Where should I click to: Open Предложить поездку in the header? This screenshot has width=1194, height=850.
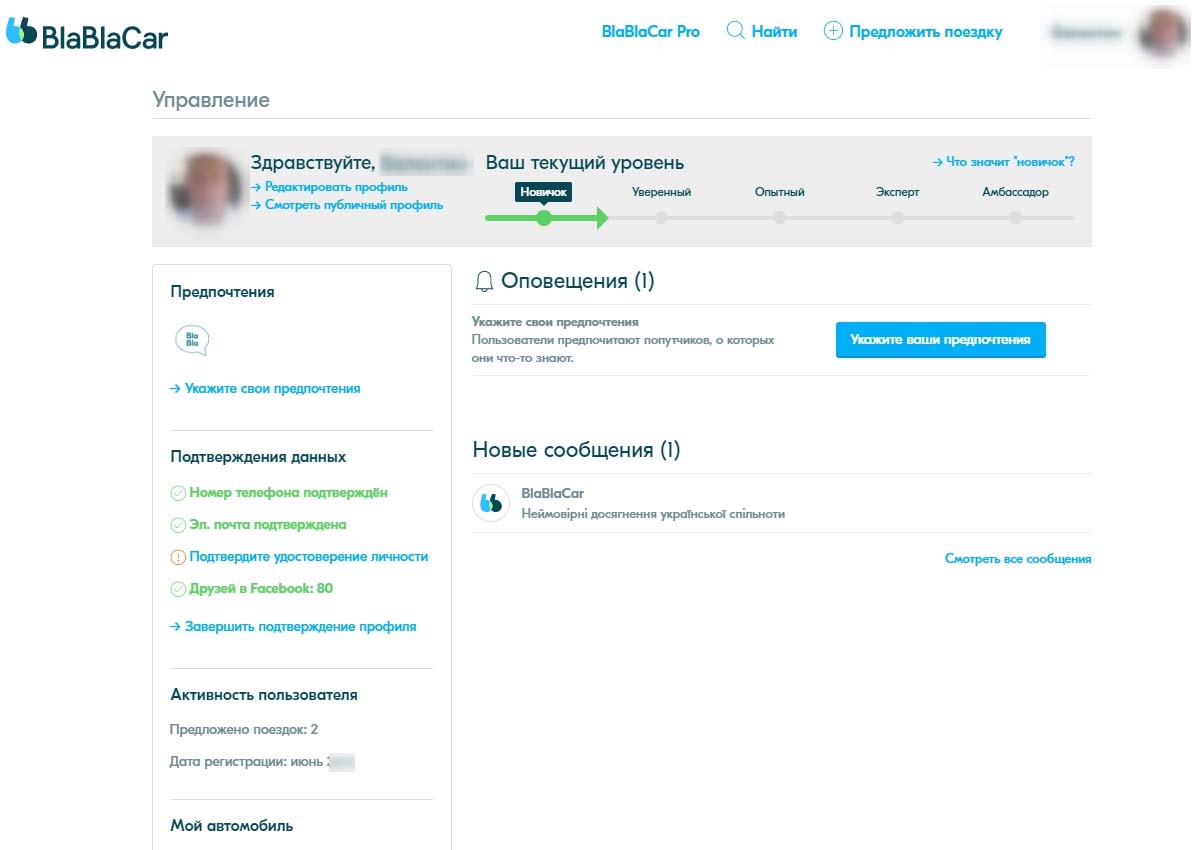click(x=925, y=32)
